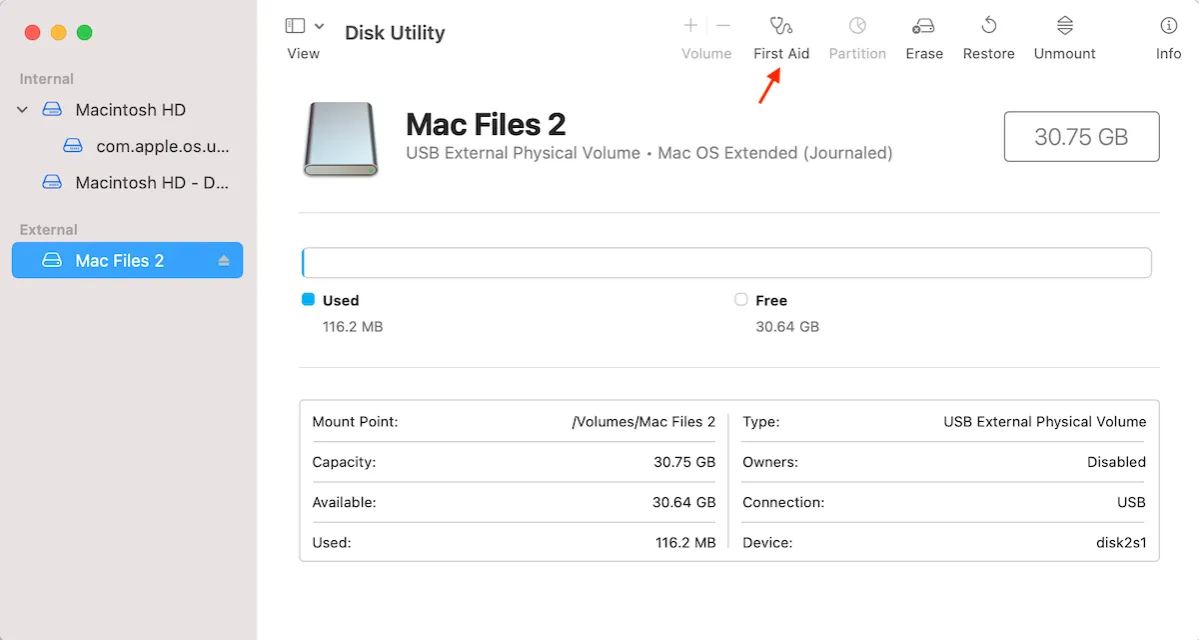1199x640 pixels.
Task: Click the Restore arrow icon
Action: click(989, 25)
